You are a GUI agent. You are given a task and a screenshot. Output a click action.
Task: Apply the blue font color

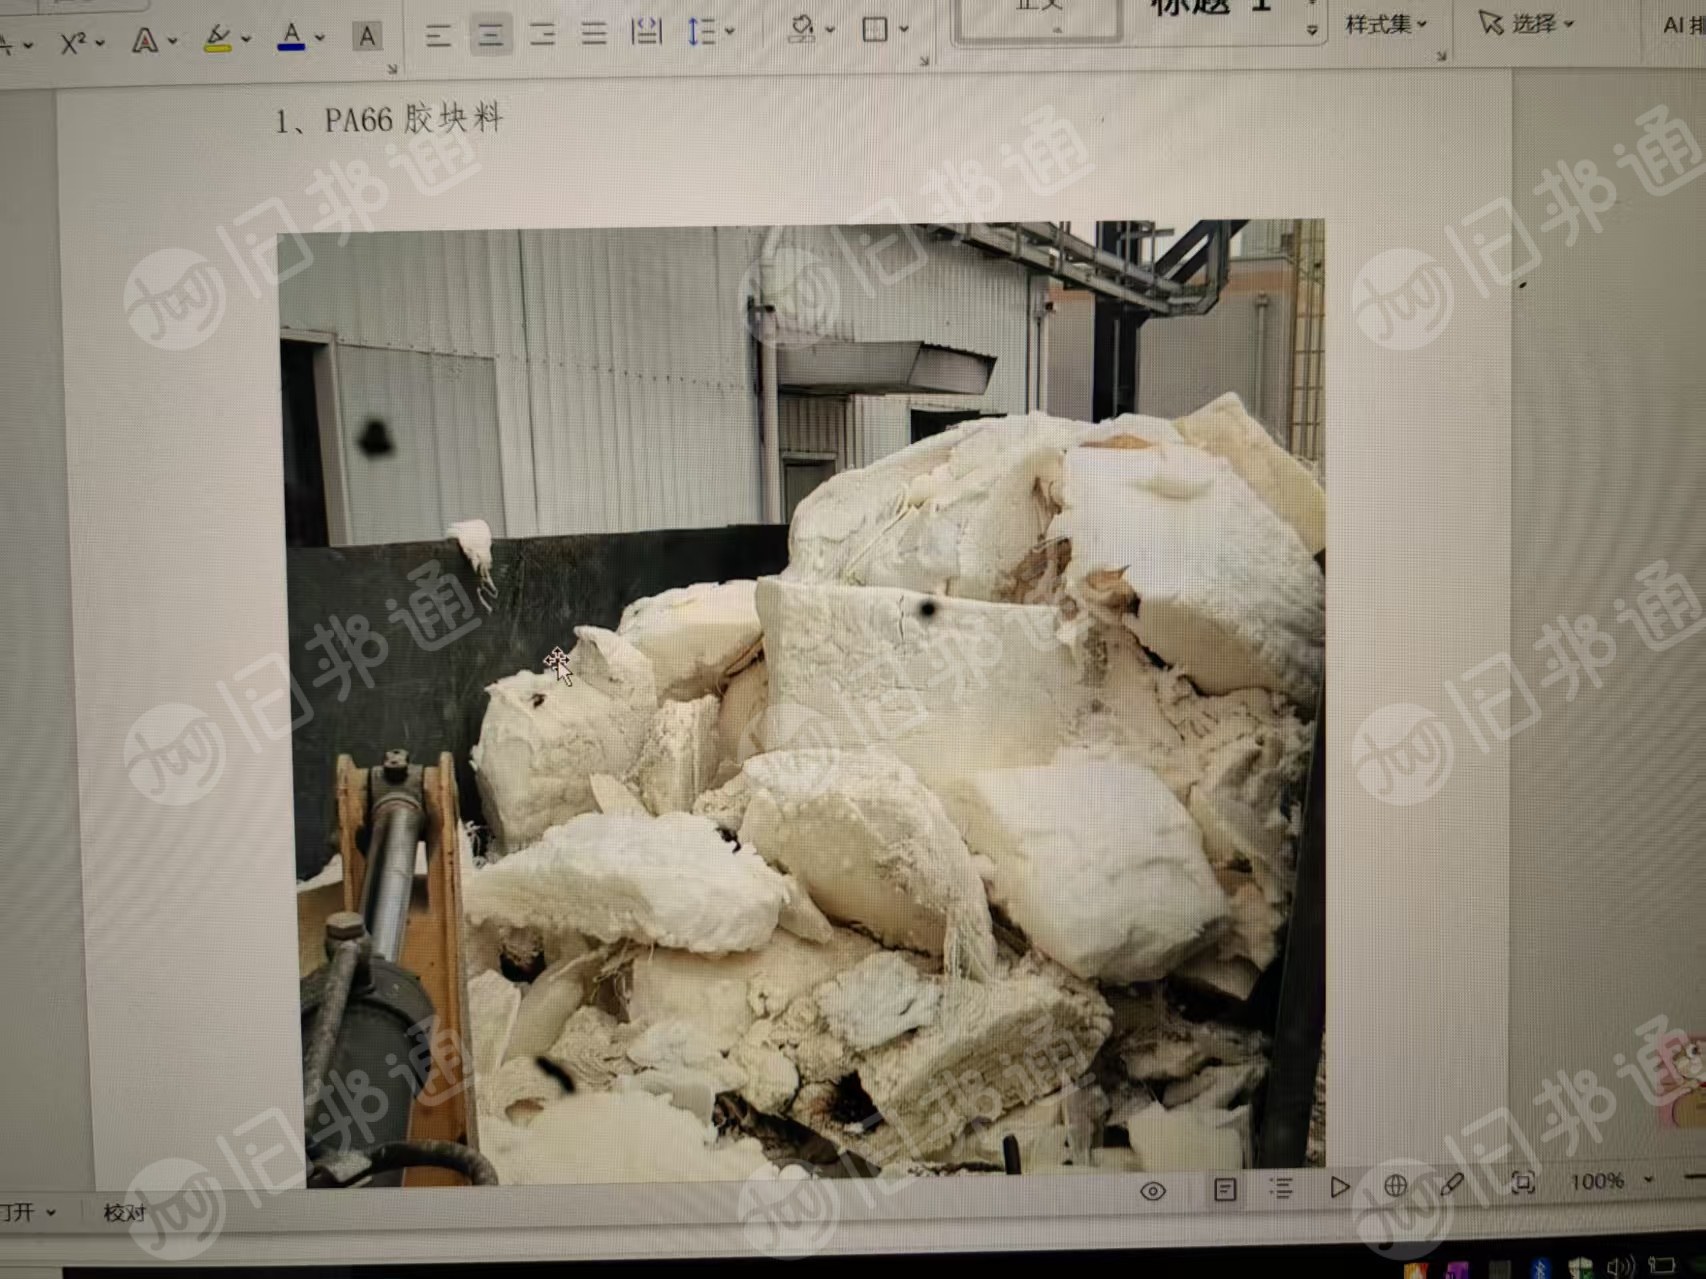pos(291,37)
